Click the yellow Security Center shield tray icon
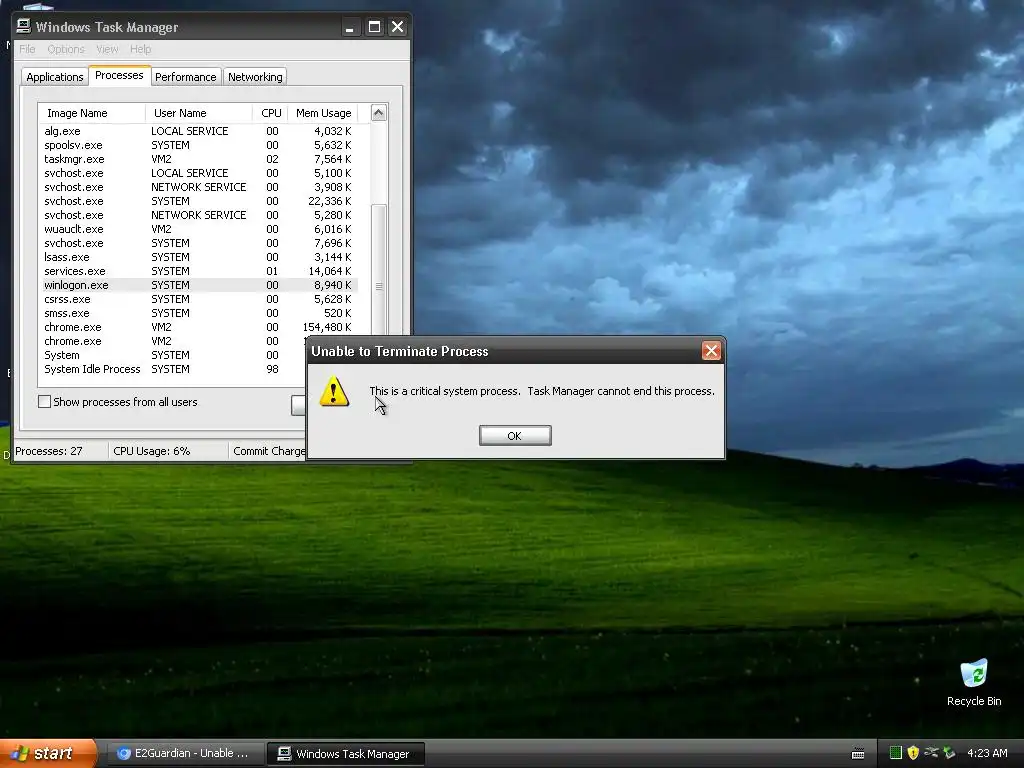The image size is (1024, 768). (913, 753)
